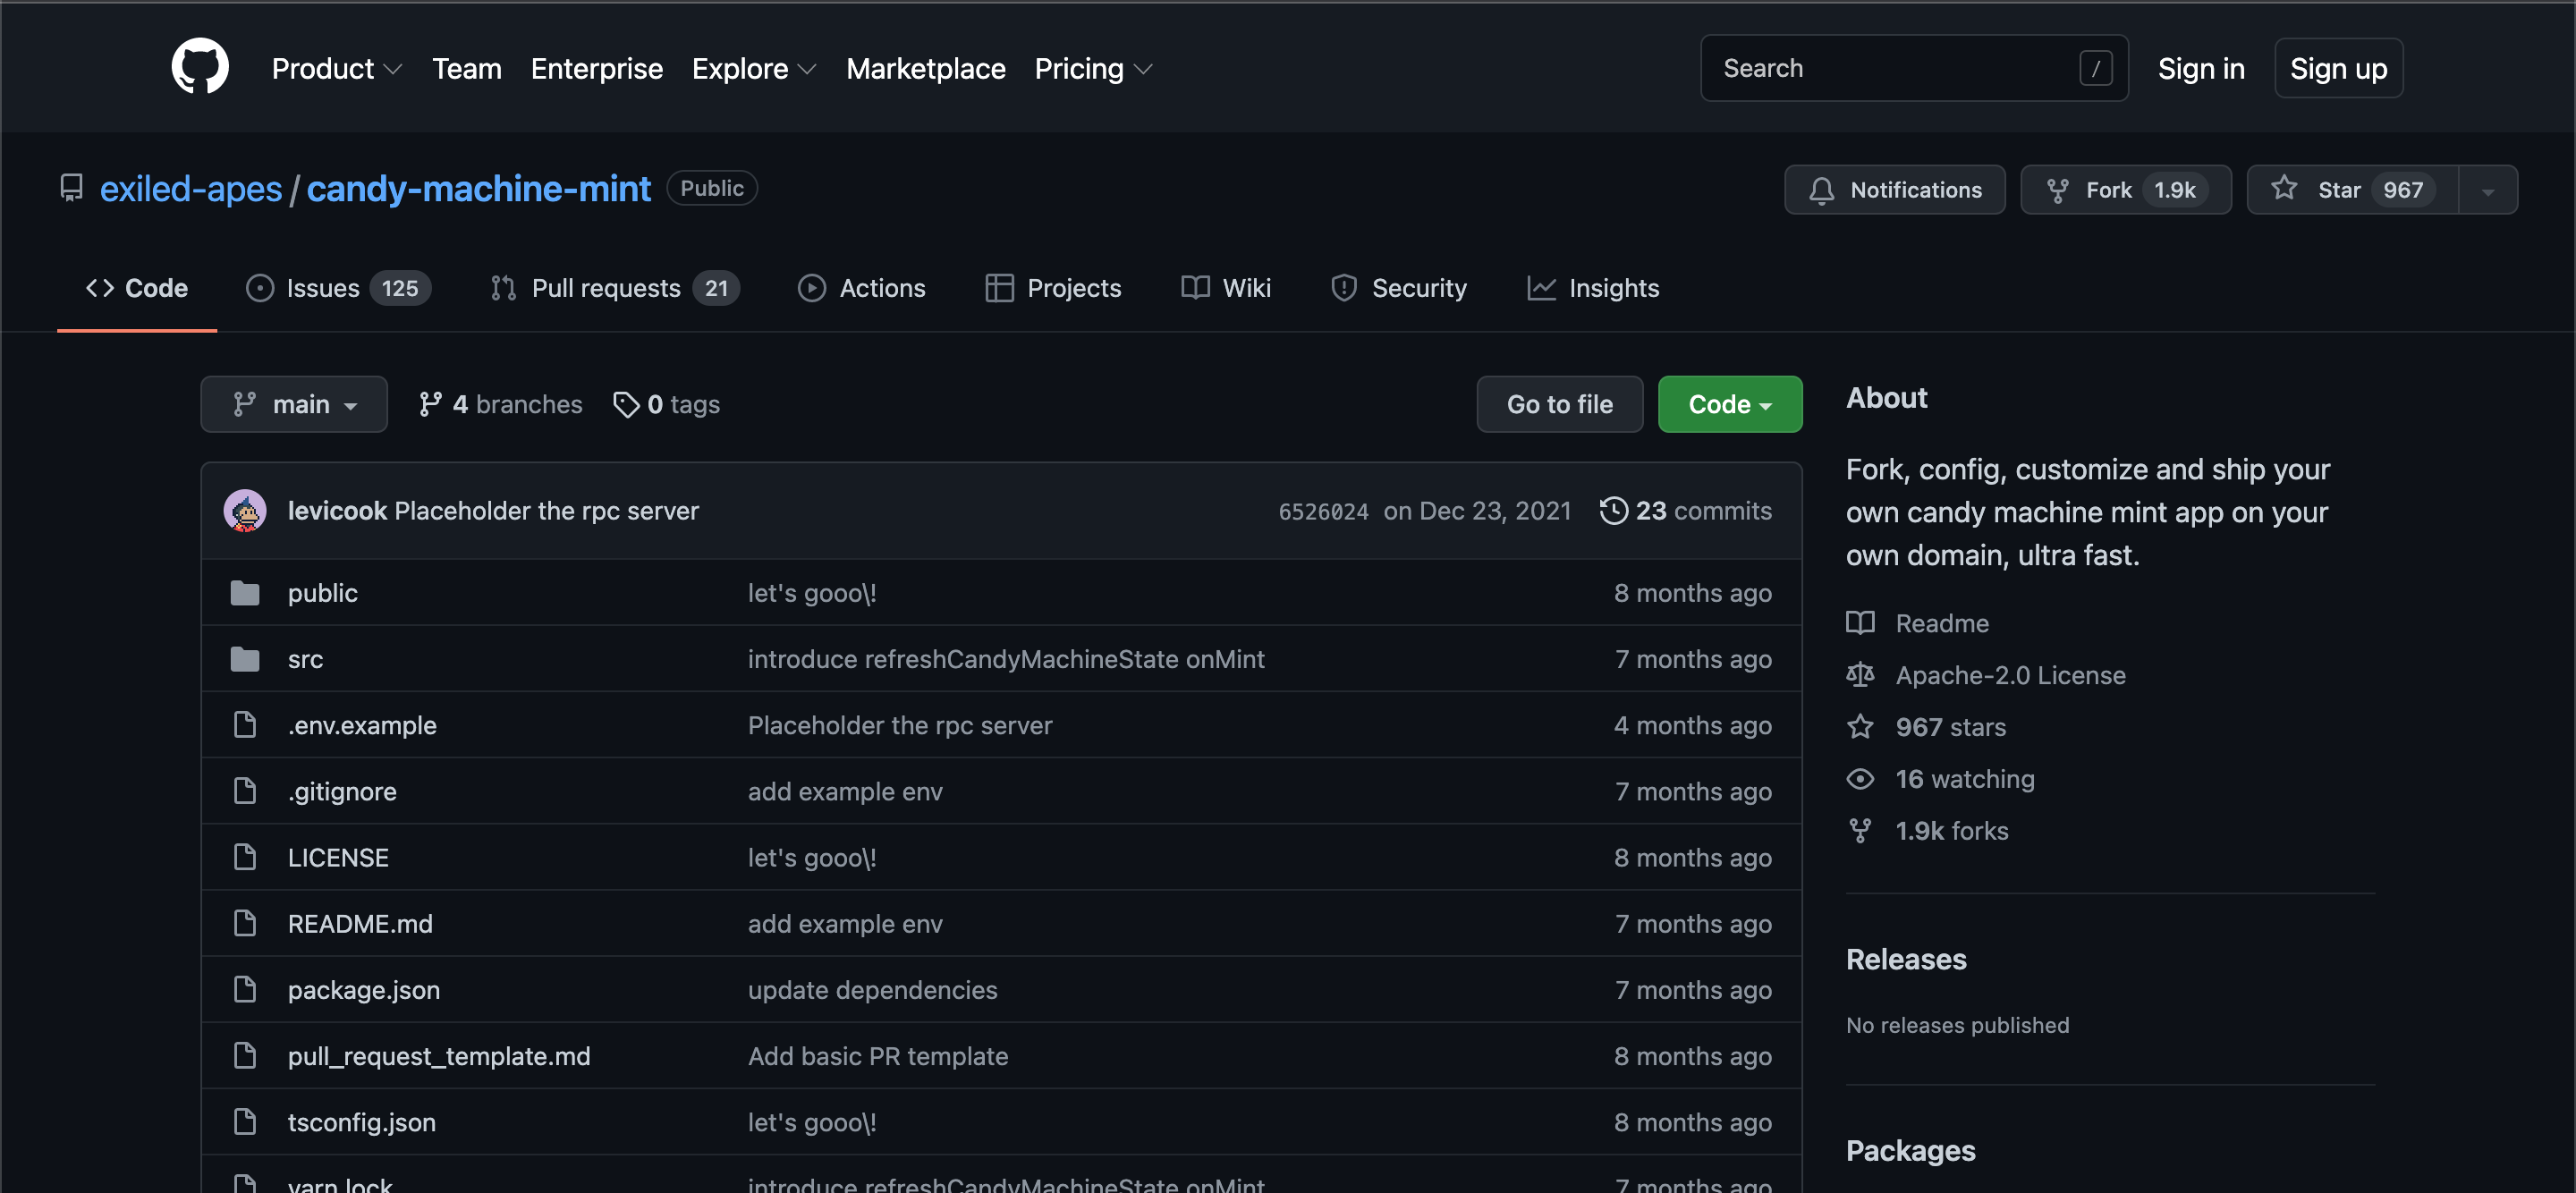
Task: Click the eye icon beside 16 watching
Action: (1860, 779)
